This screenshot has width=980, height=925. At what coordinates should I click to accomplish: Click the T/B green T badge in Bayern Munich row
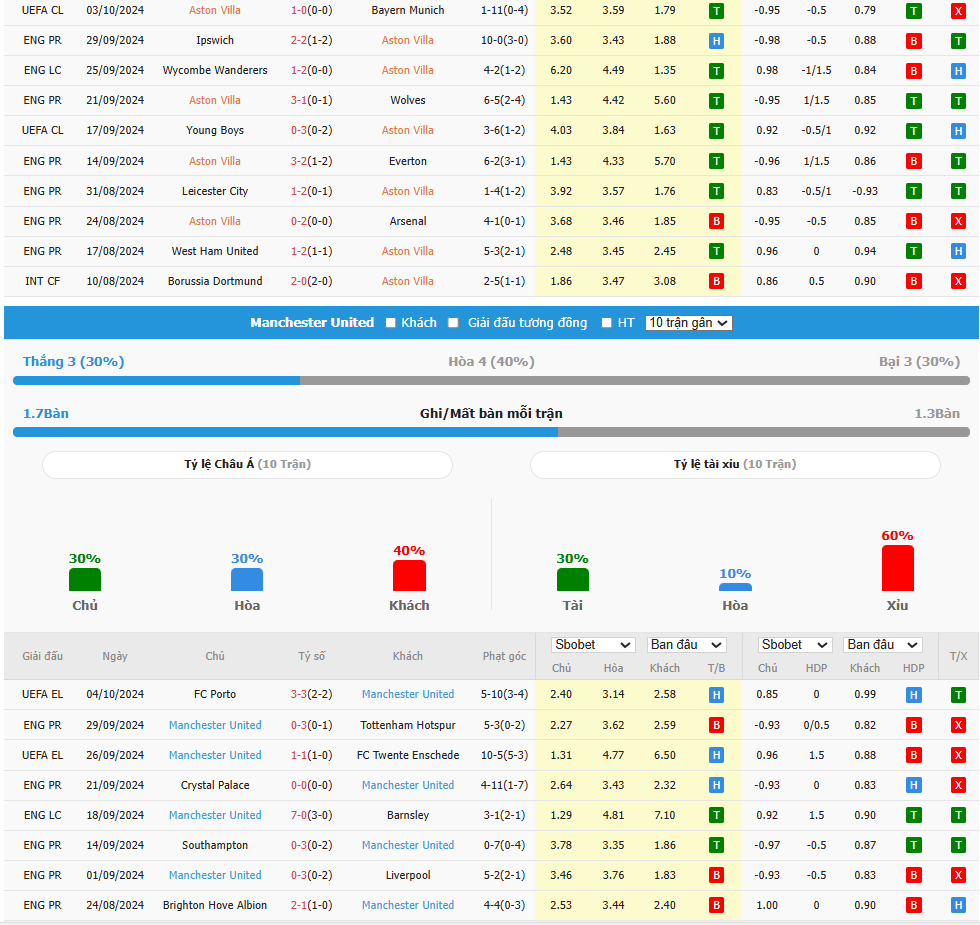point(716,11)
